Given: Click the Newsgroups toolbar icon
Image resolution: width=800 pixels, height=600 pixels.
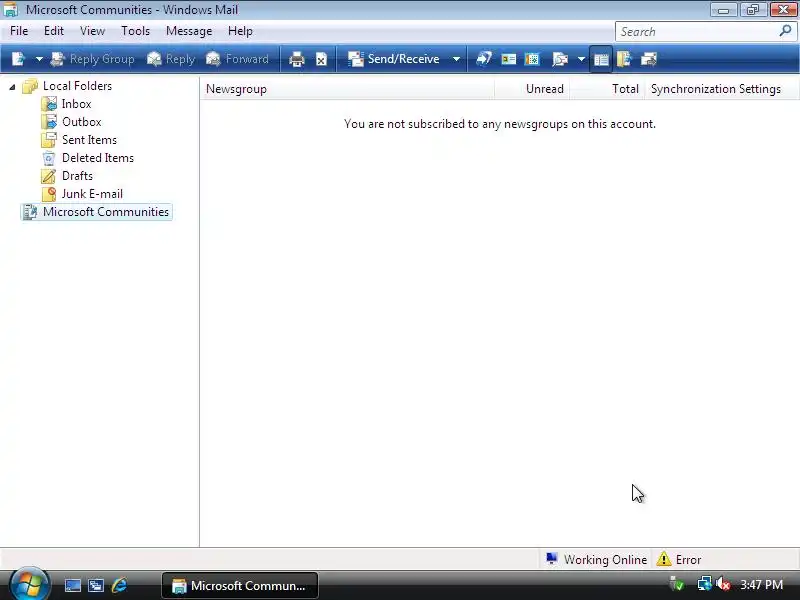Looking at the screenshot, I should point(484,59).
